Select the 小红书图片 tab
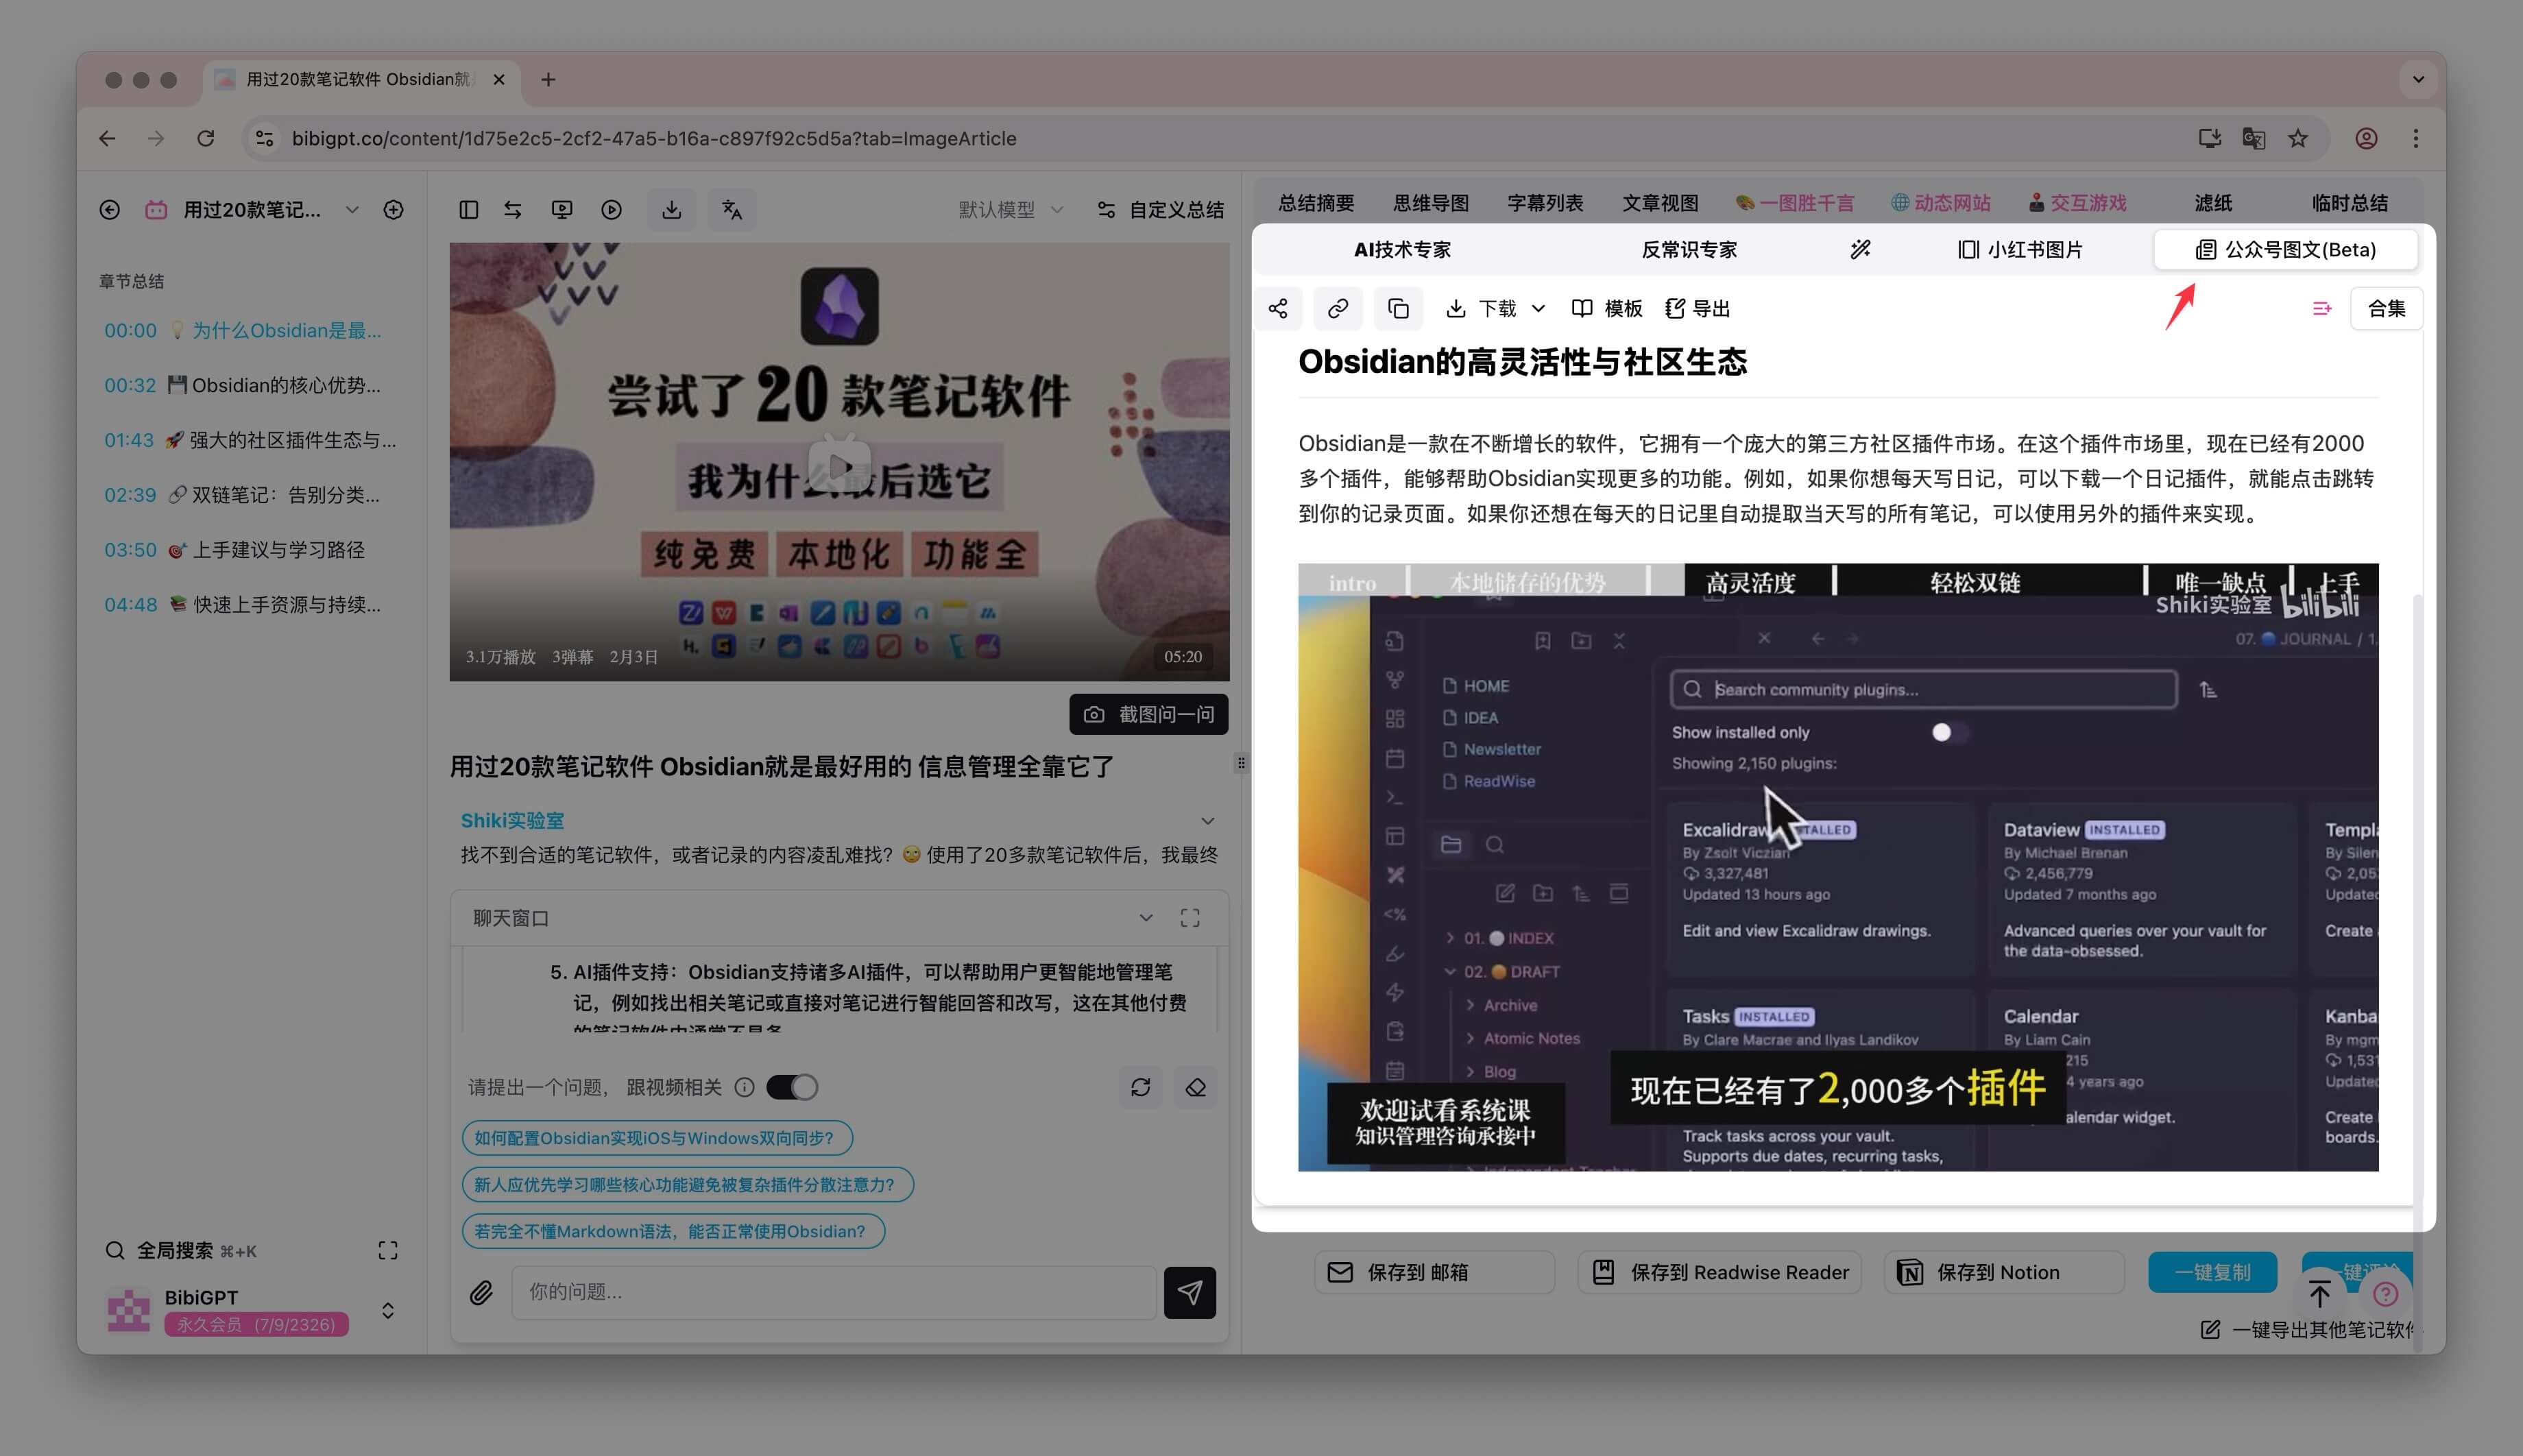Viewport: 2523px width, 1456px height. coord(2020,249)
